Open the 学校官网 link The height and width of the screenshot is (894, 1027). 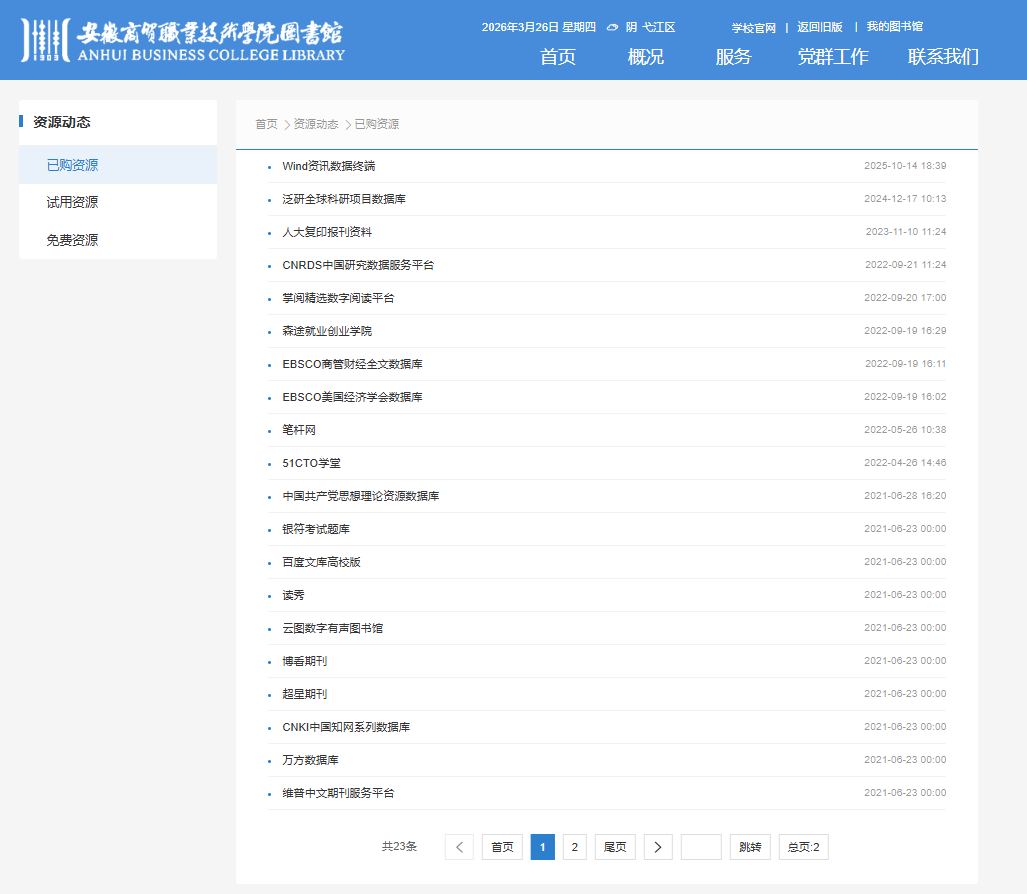pyautogui.click(x=753, y=28)
